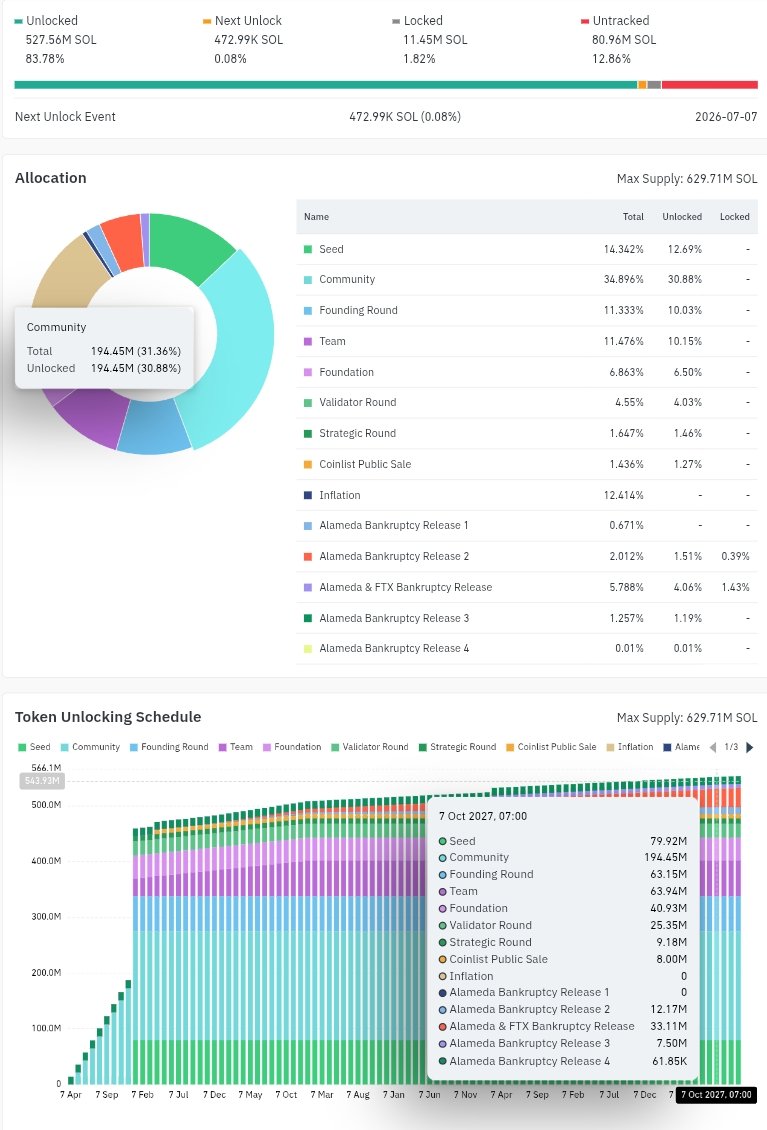767x1130 pixels.
Task: Click the Next Unlock Event date 2026-07-07
Action: [x=726, y=117]
